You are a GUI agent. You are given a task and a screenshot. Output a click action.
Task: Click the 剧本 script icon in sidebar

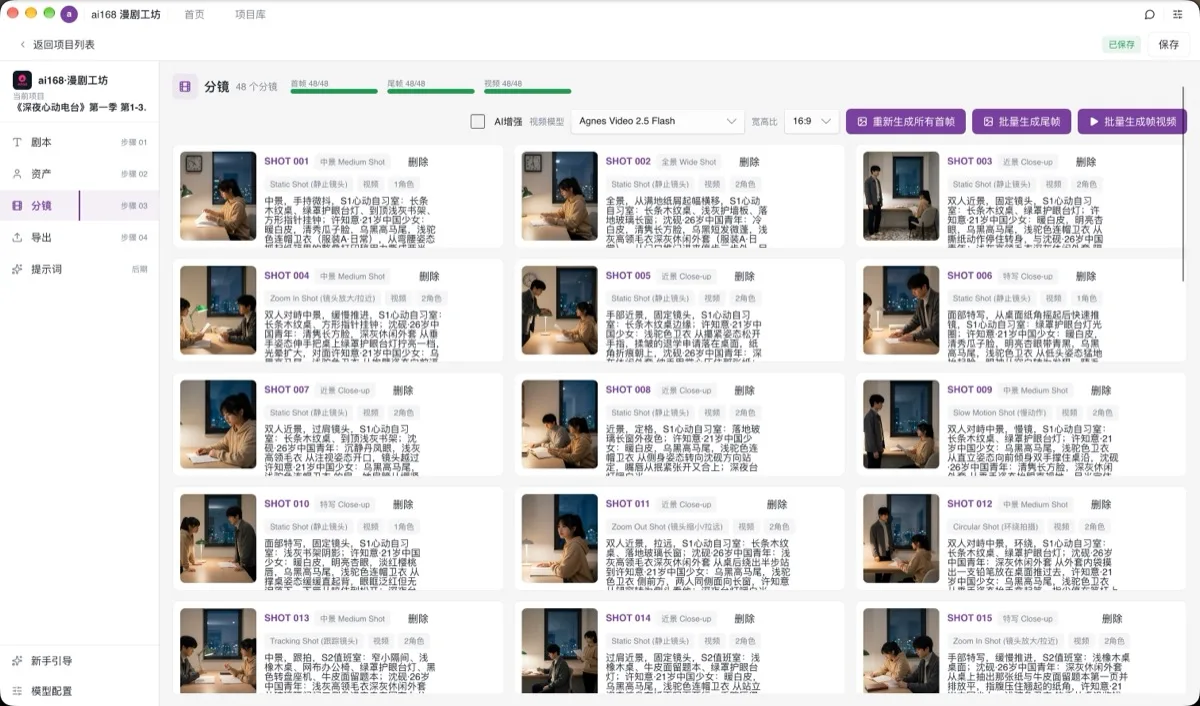click(17, 142)
